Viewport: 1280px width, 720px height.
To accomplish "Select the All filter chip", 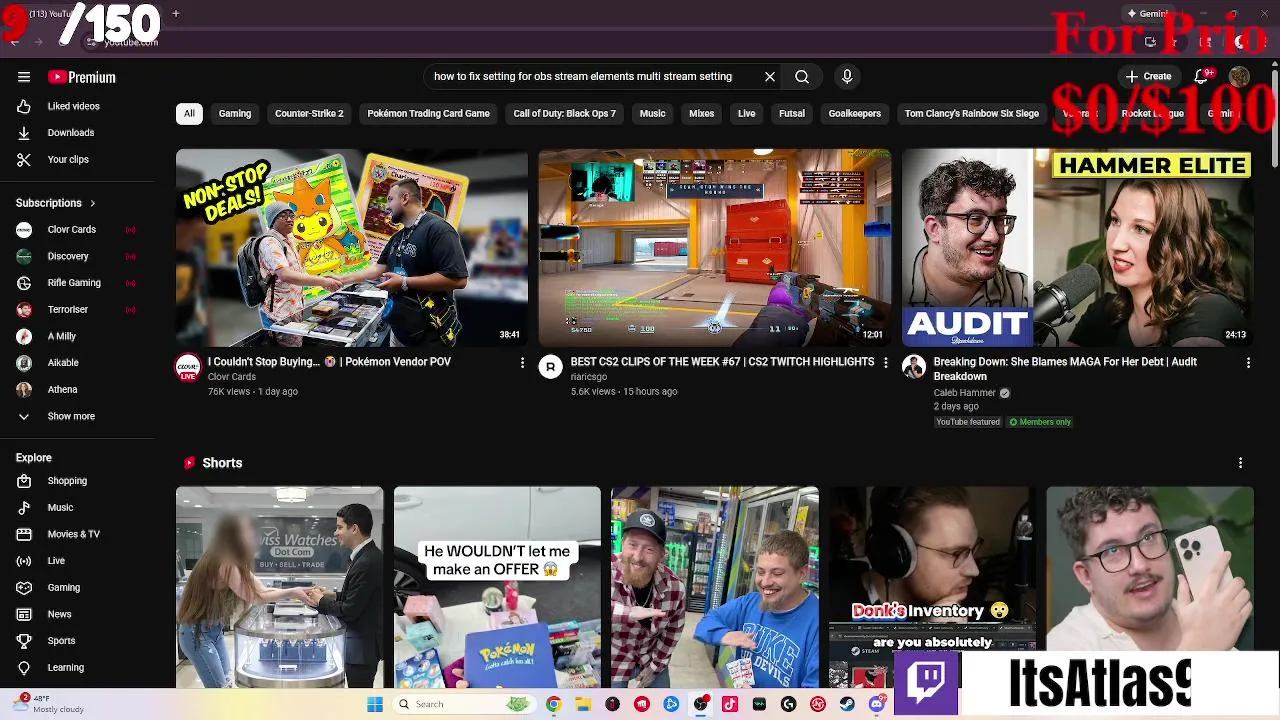I will coord(189,113).
